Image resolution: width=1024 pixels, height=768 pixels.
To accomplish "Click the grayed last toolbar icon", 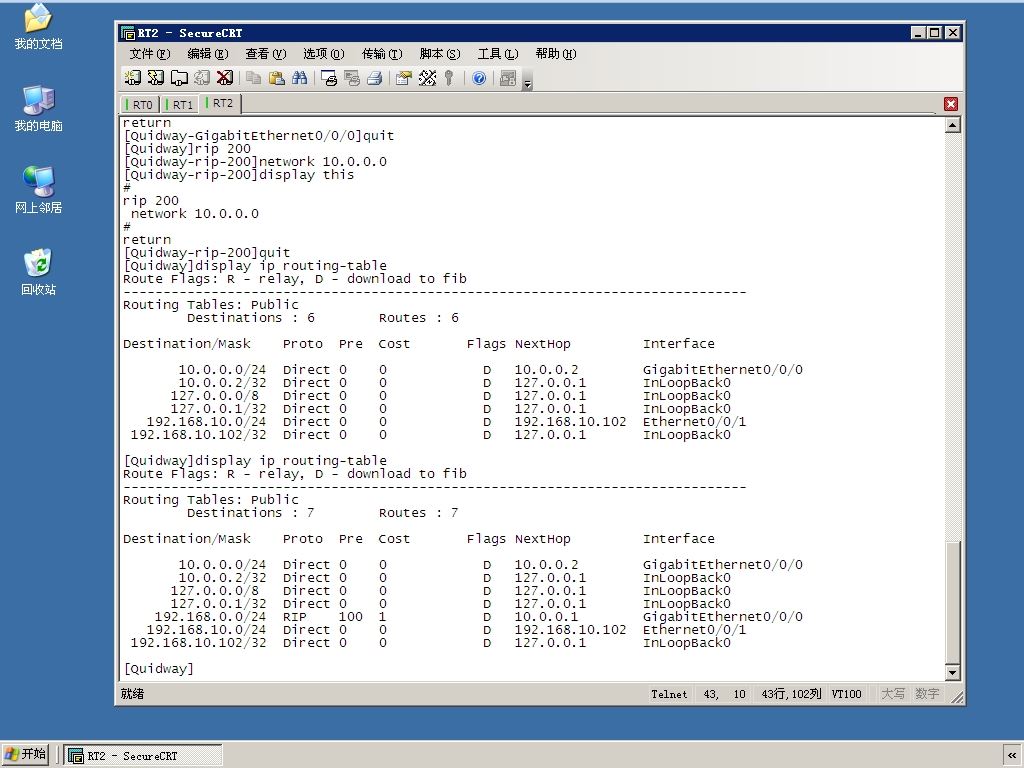I will 508,78.
